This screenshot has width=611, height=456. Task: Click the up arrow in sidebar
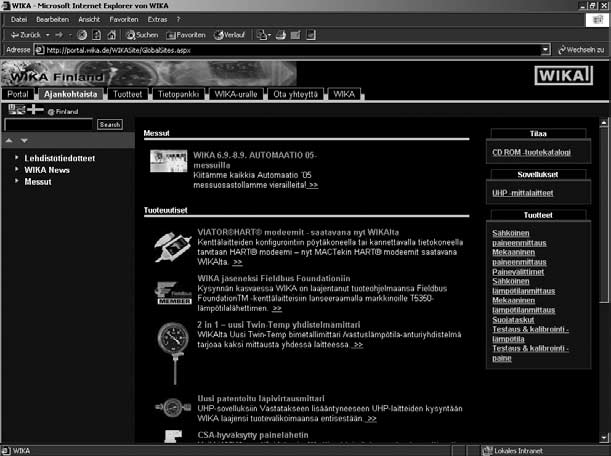[x=9, y=140]
